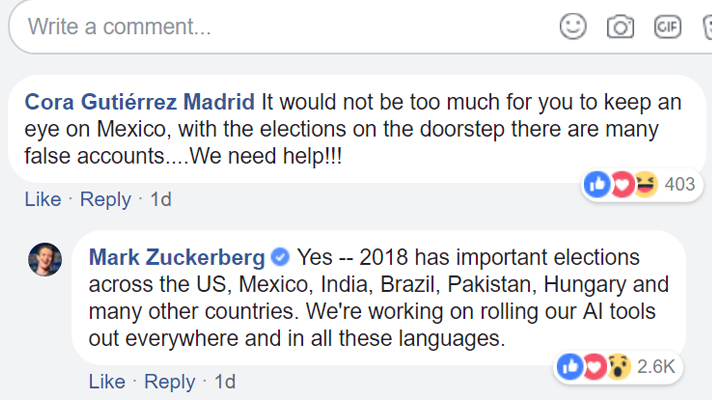The image size is (712, 400).
Task: Open Cora Gutiérrez Madrid's profile name
Action: pyautogui.click(x=139, y=102)
